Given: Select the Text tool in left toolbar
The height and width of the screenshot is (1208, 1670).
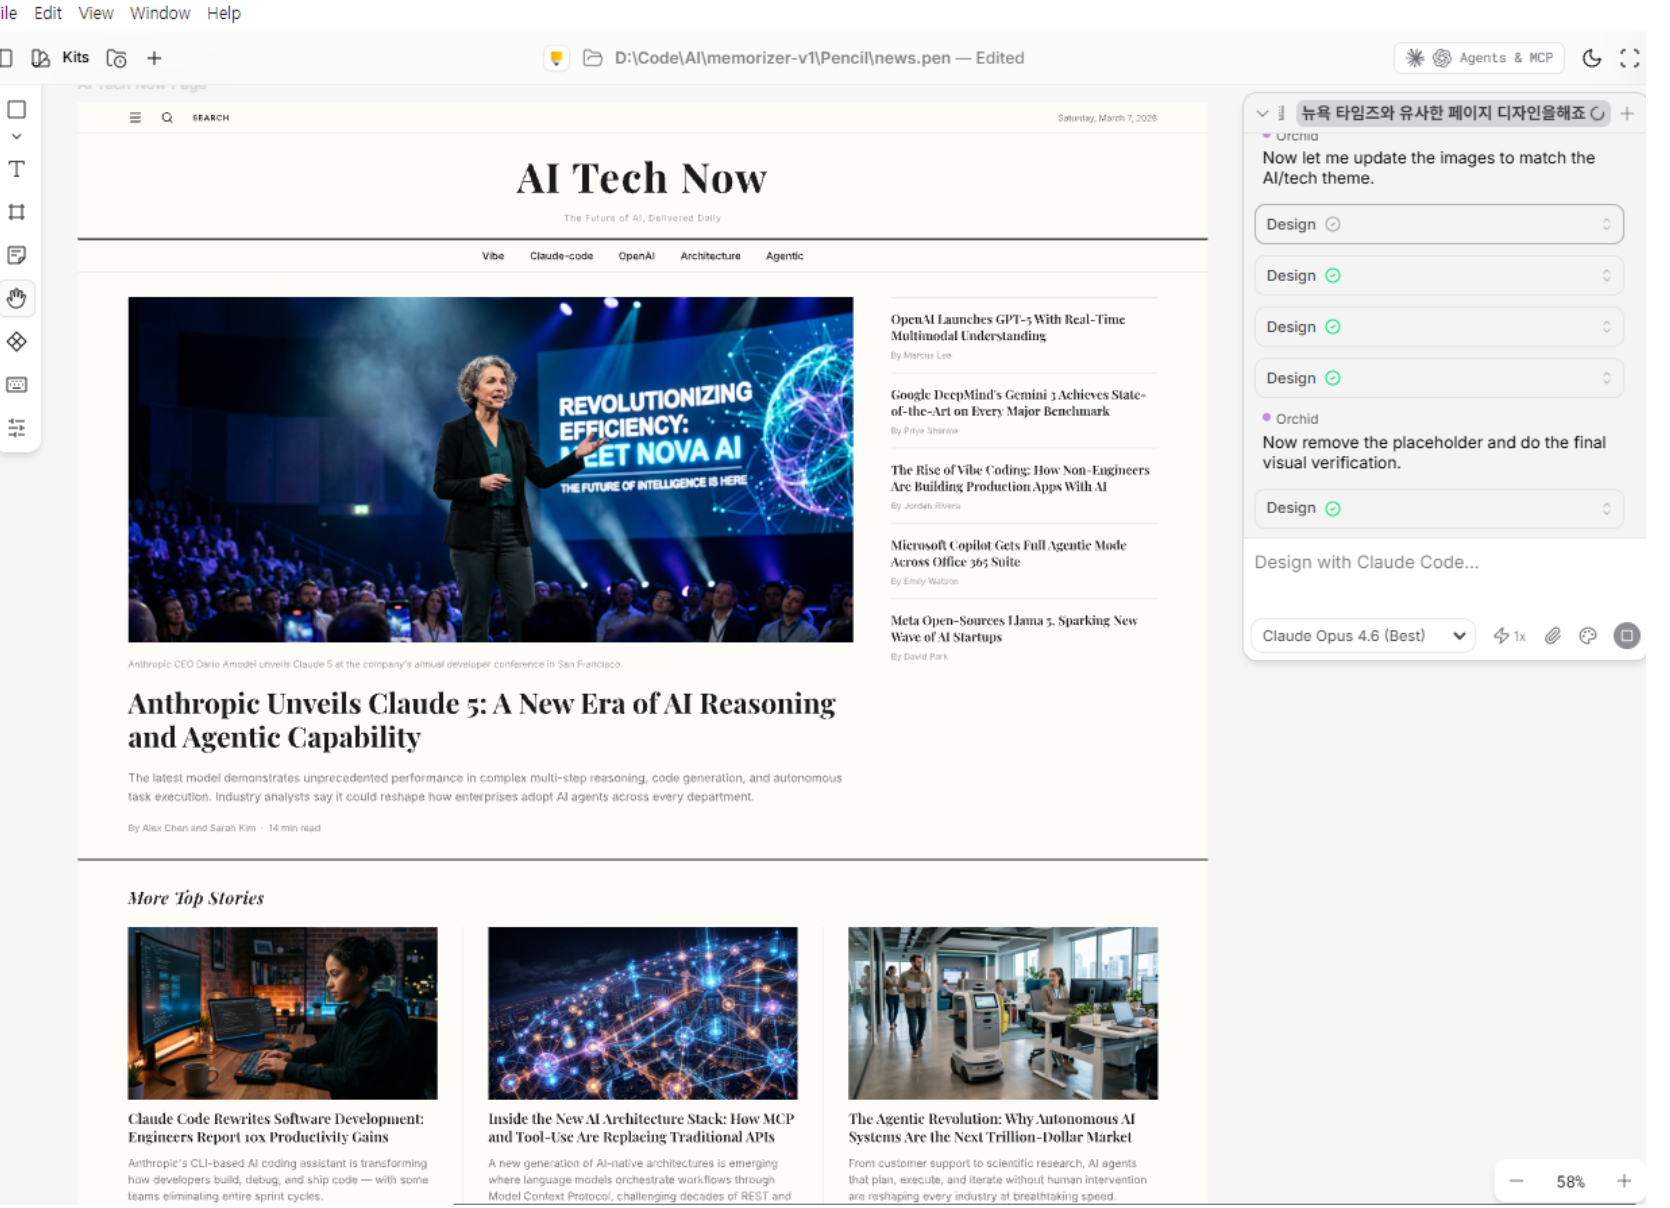Looking at the screenshot, I should [17, 169].
